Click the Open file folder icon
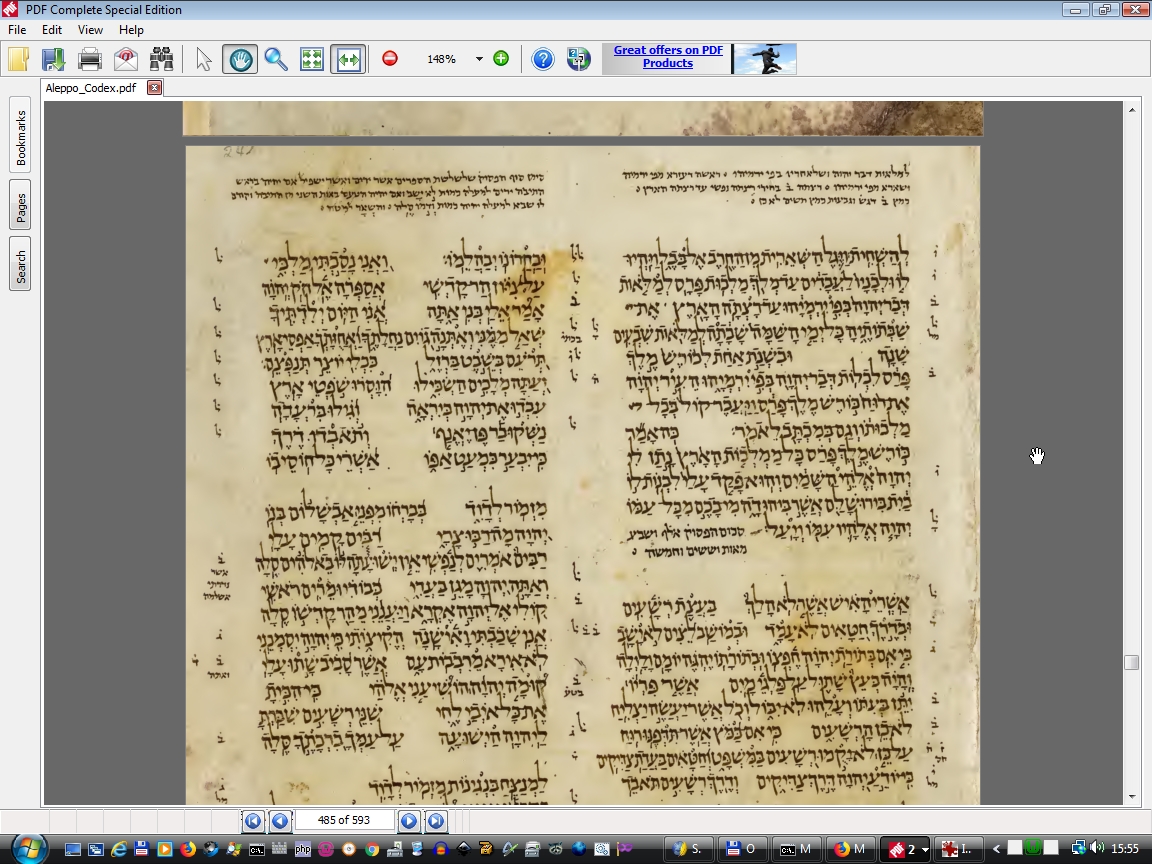This screenshot has width=1152, height=864. point(18,59)
